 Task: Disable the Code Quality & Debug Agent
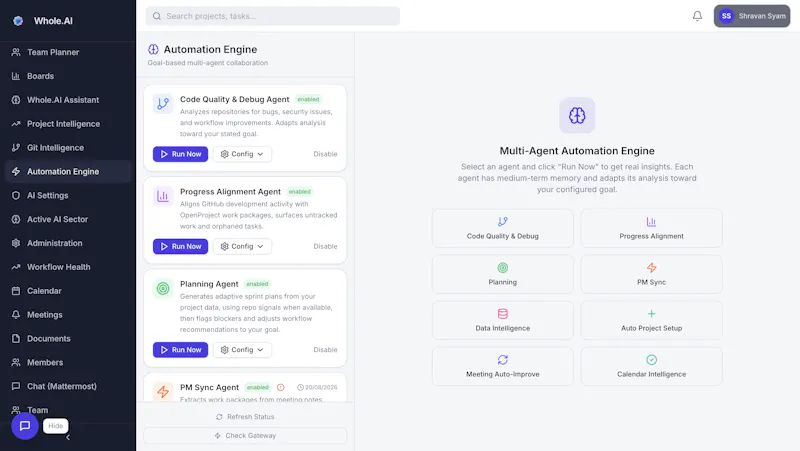point(325,154)
